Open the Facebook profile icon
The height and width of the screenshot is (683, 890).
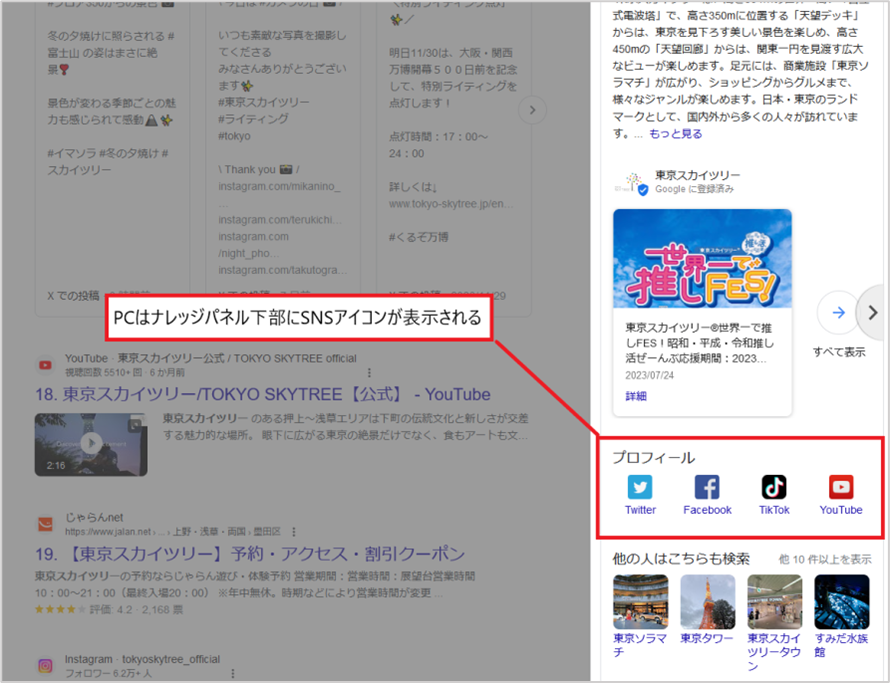point(707,487)
